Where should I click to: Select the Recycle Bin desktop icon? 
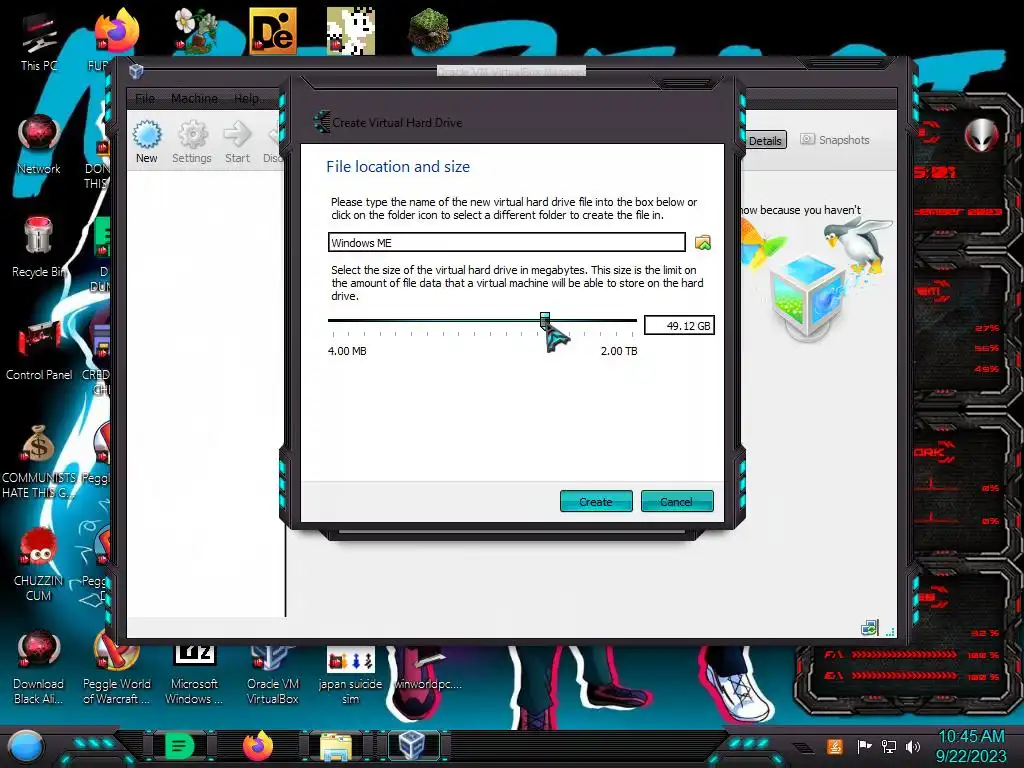39,248
